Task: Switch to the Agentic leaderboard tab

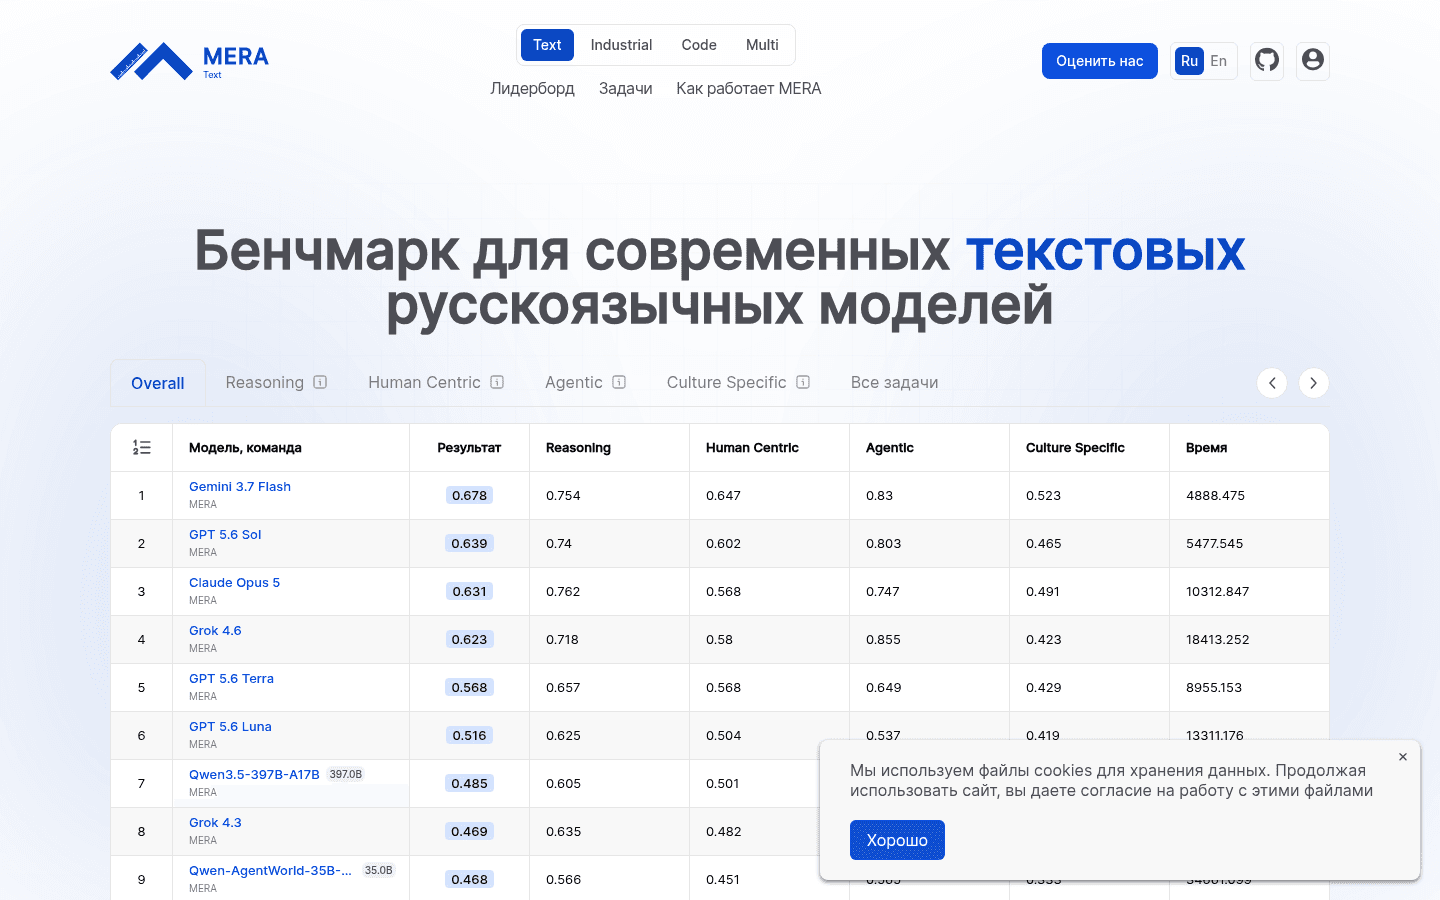Action: tap(574, 382)
